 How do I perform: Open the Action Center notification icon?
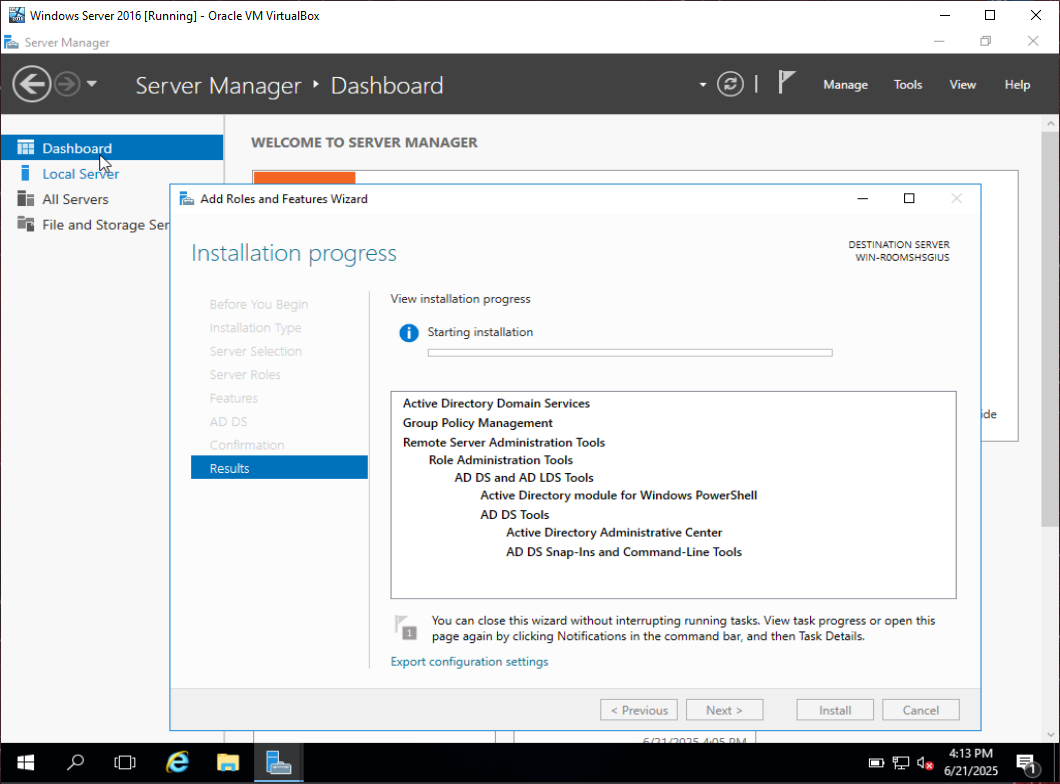[1028, 764]
